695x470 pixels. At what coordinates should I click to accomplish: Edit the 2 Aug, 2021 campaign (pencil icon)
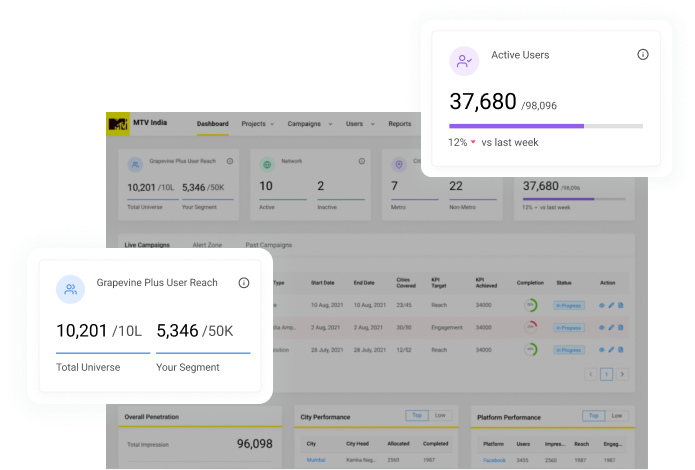(x=611, y=328)
